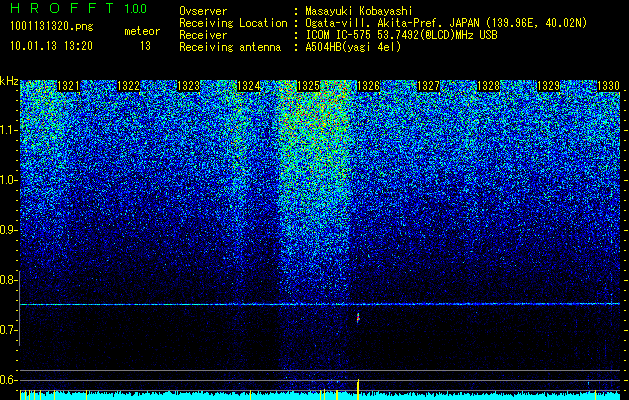Click the 0.6 frequency axis label
This screenshot has height=400, width=629.
[x=8, y=380]
